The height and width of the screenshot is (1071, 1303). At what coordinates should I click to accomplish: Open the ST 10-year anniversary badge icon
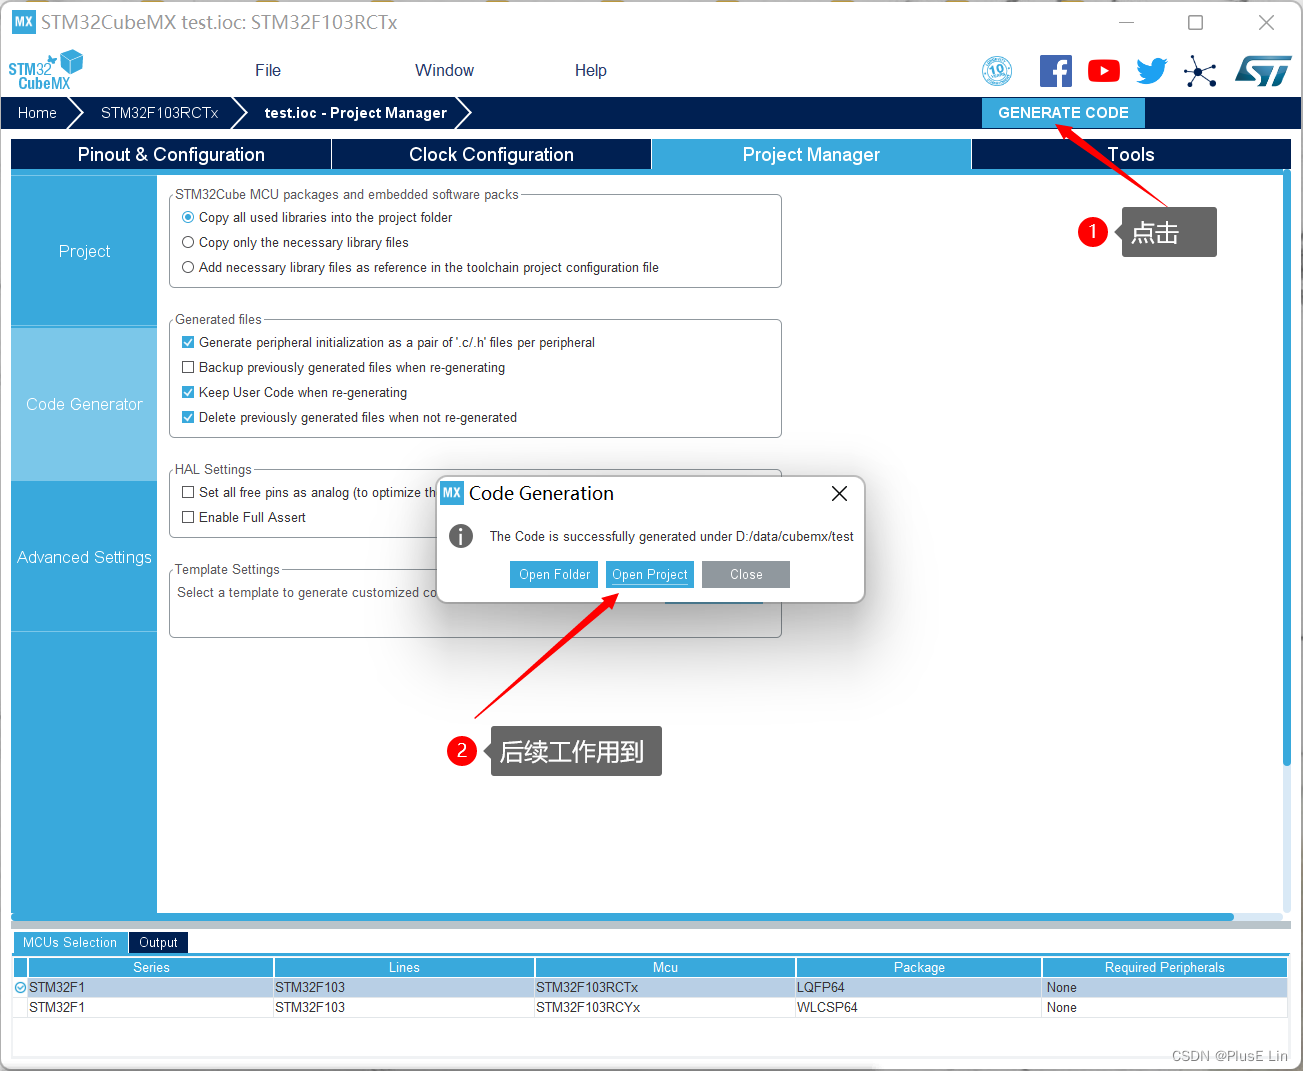997,71
